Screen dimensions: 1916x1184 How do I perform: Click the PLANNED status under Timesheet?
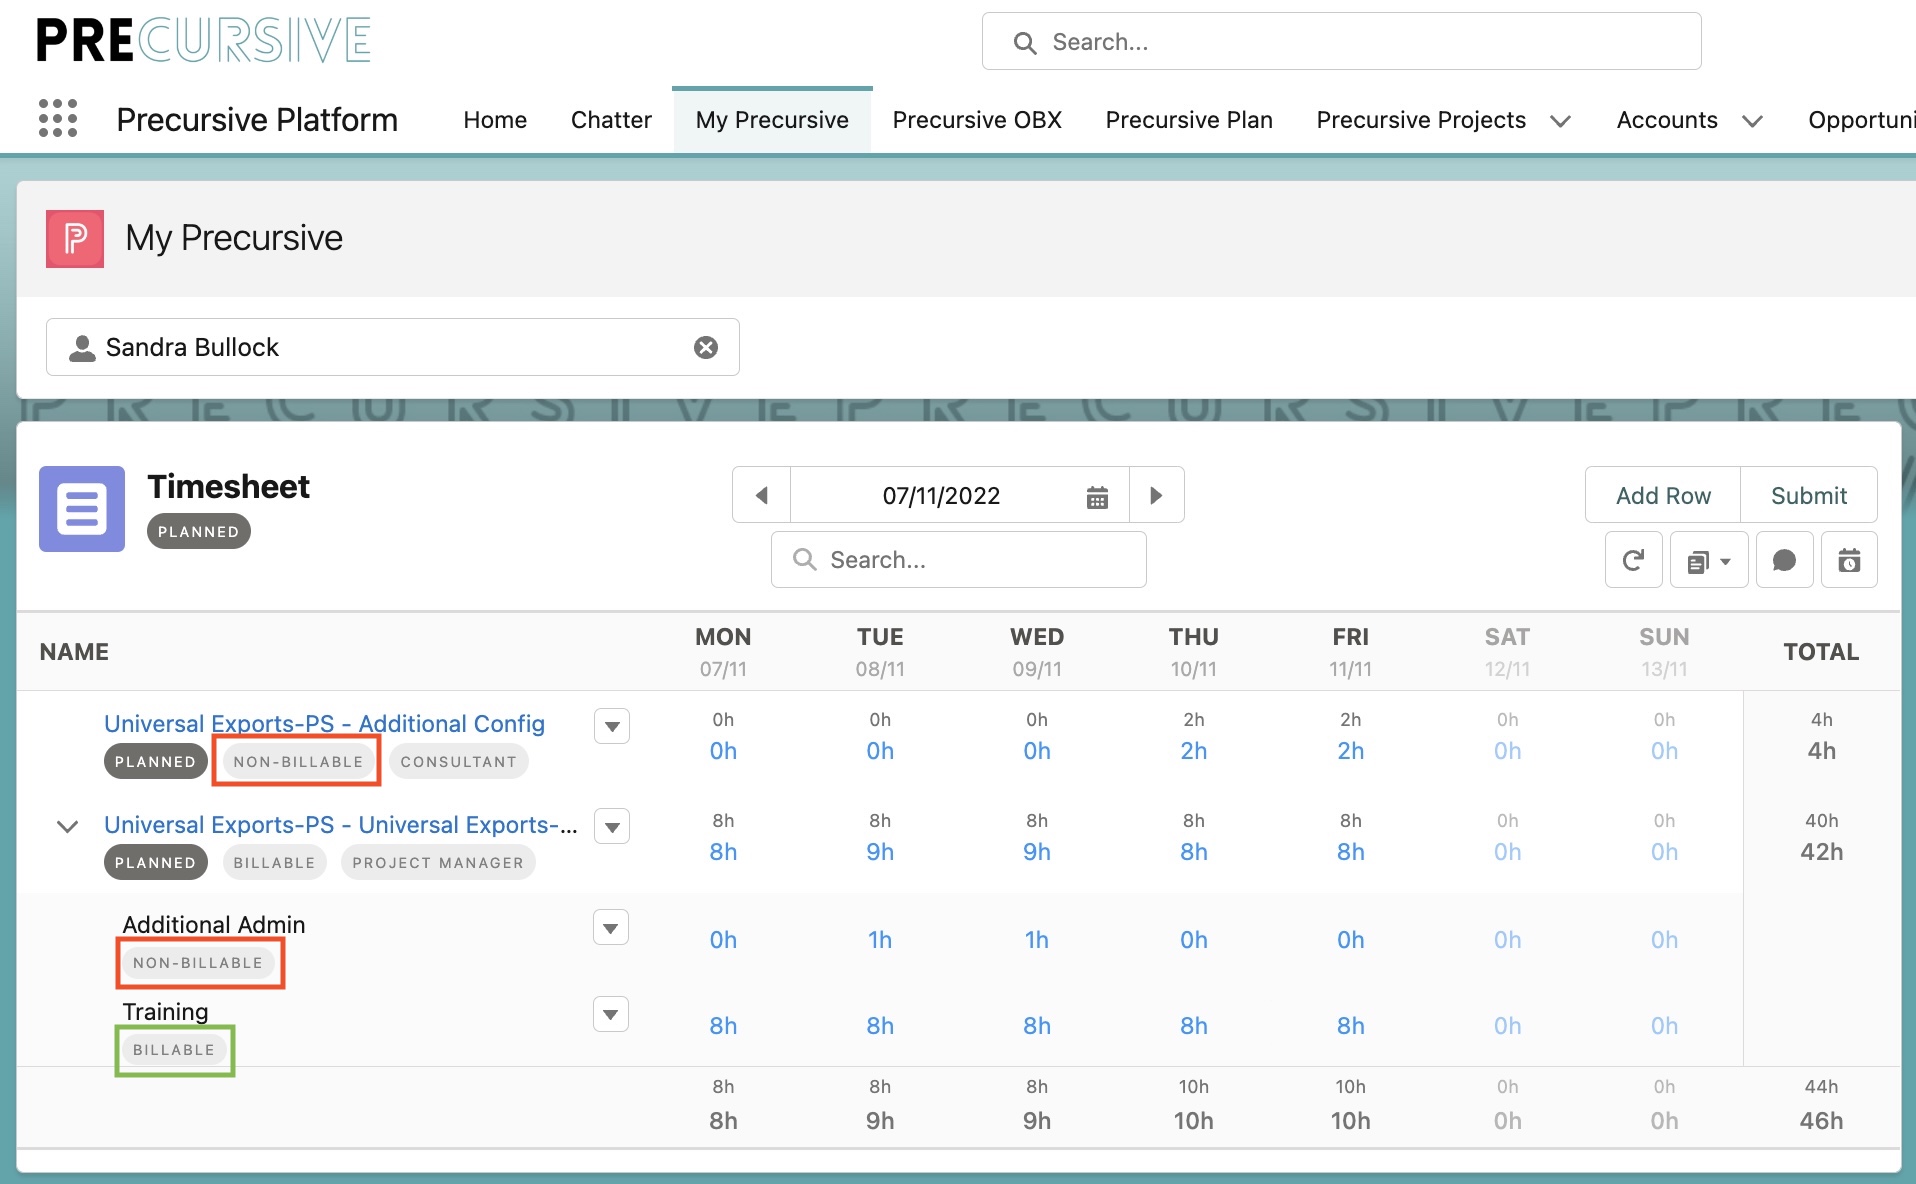[x=199, y=532]
